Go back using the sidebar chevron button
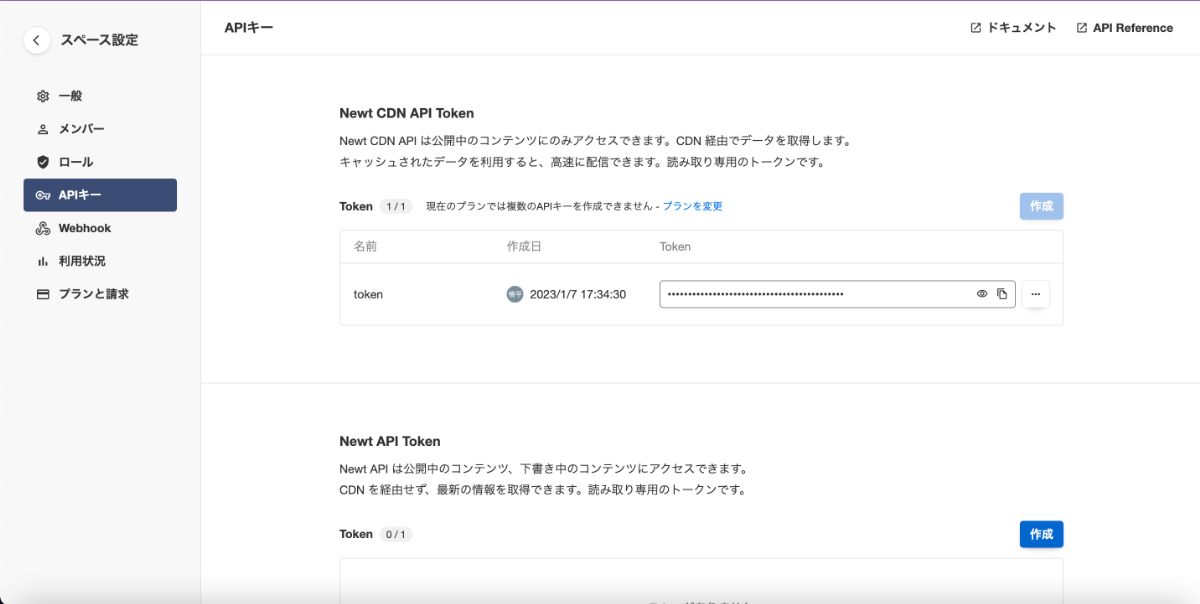The width and height of the screenshot is (1200, 604). click(36, 40)
